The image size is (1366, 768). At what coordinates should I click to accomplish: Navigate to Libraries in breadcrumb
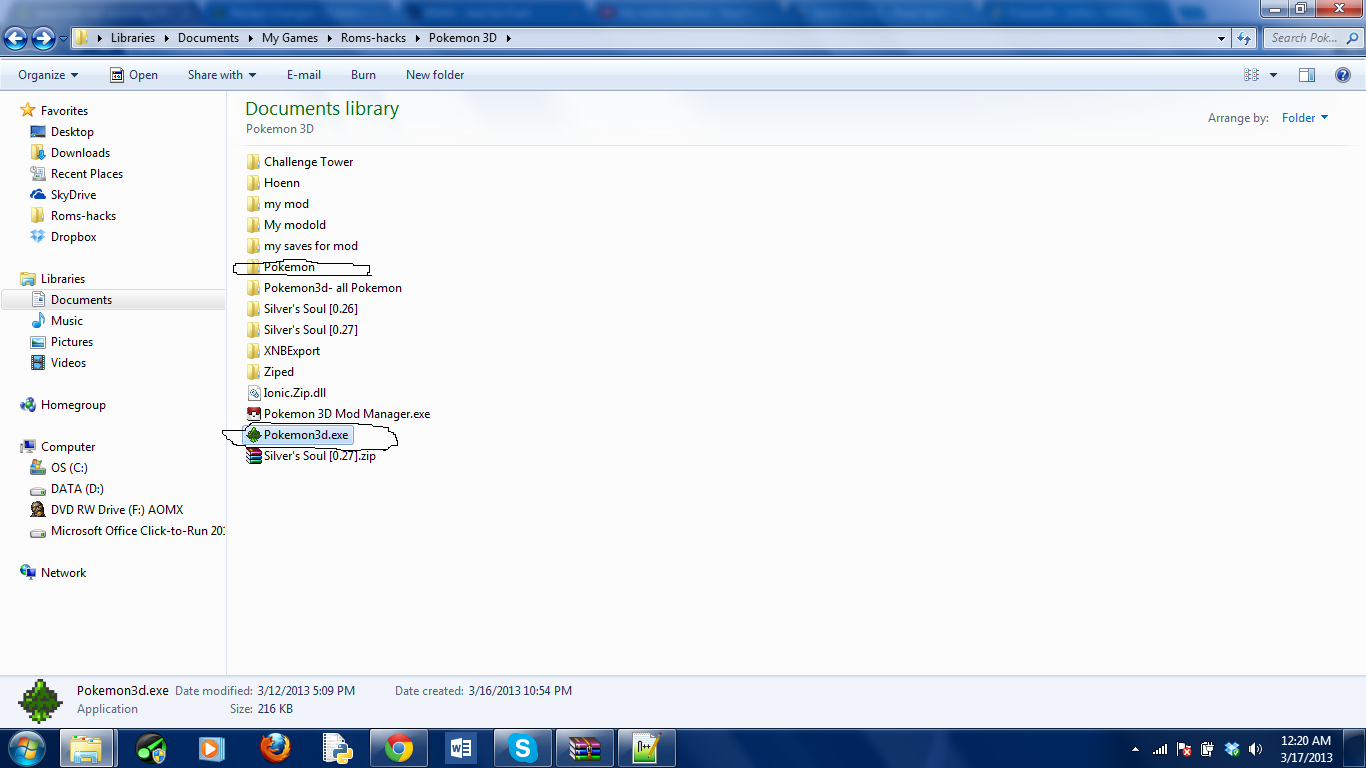pyautogui.click(x=133, y=38)
